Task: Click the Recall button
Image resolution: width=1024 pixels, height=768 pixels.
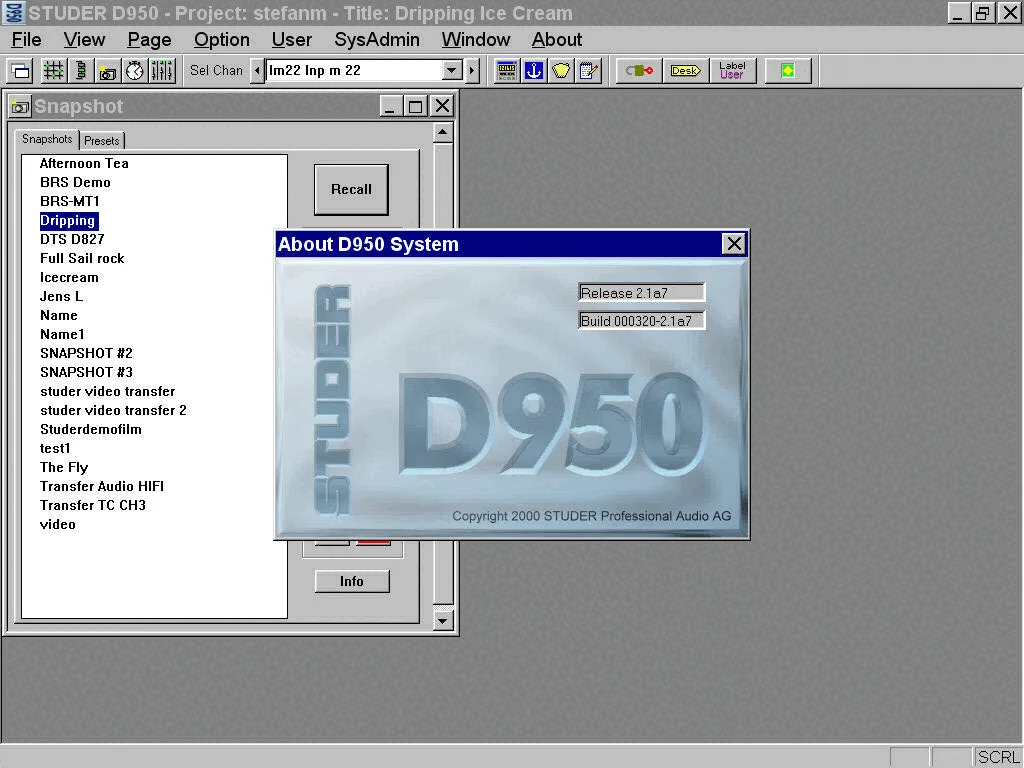Action: coord(351,189)
